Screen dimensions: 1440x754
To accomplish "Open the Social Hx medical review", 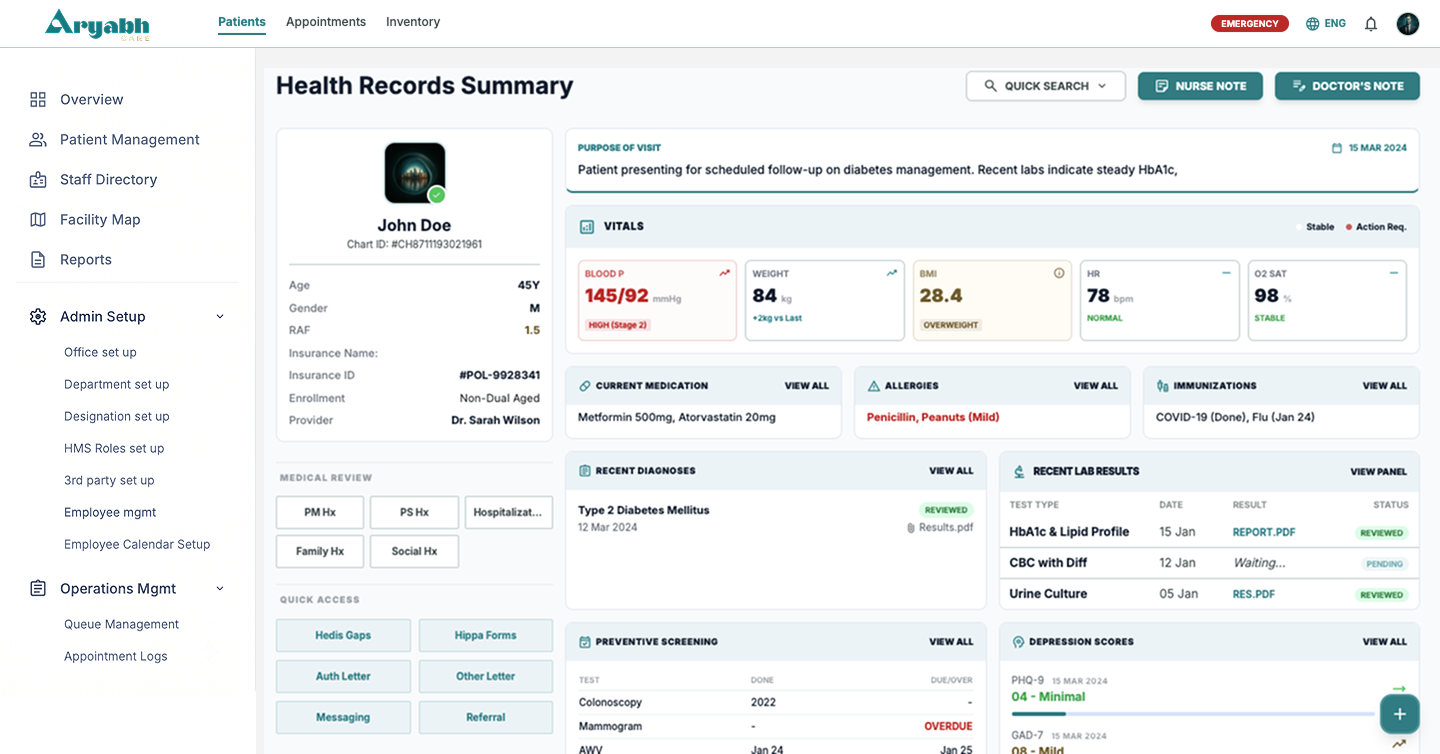I will pos(414,552).
